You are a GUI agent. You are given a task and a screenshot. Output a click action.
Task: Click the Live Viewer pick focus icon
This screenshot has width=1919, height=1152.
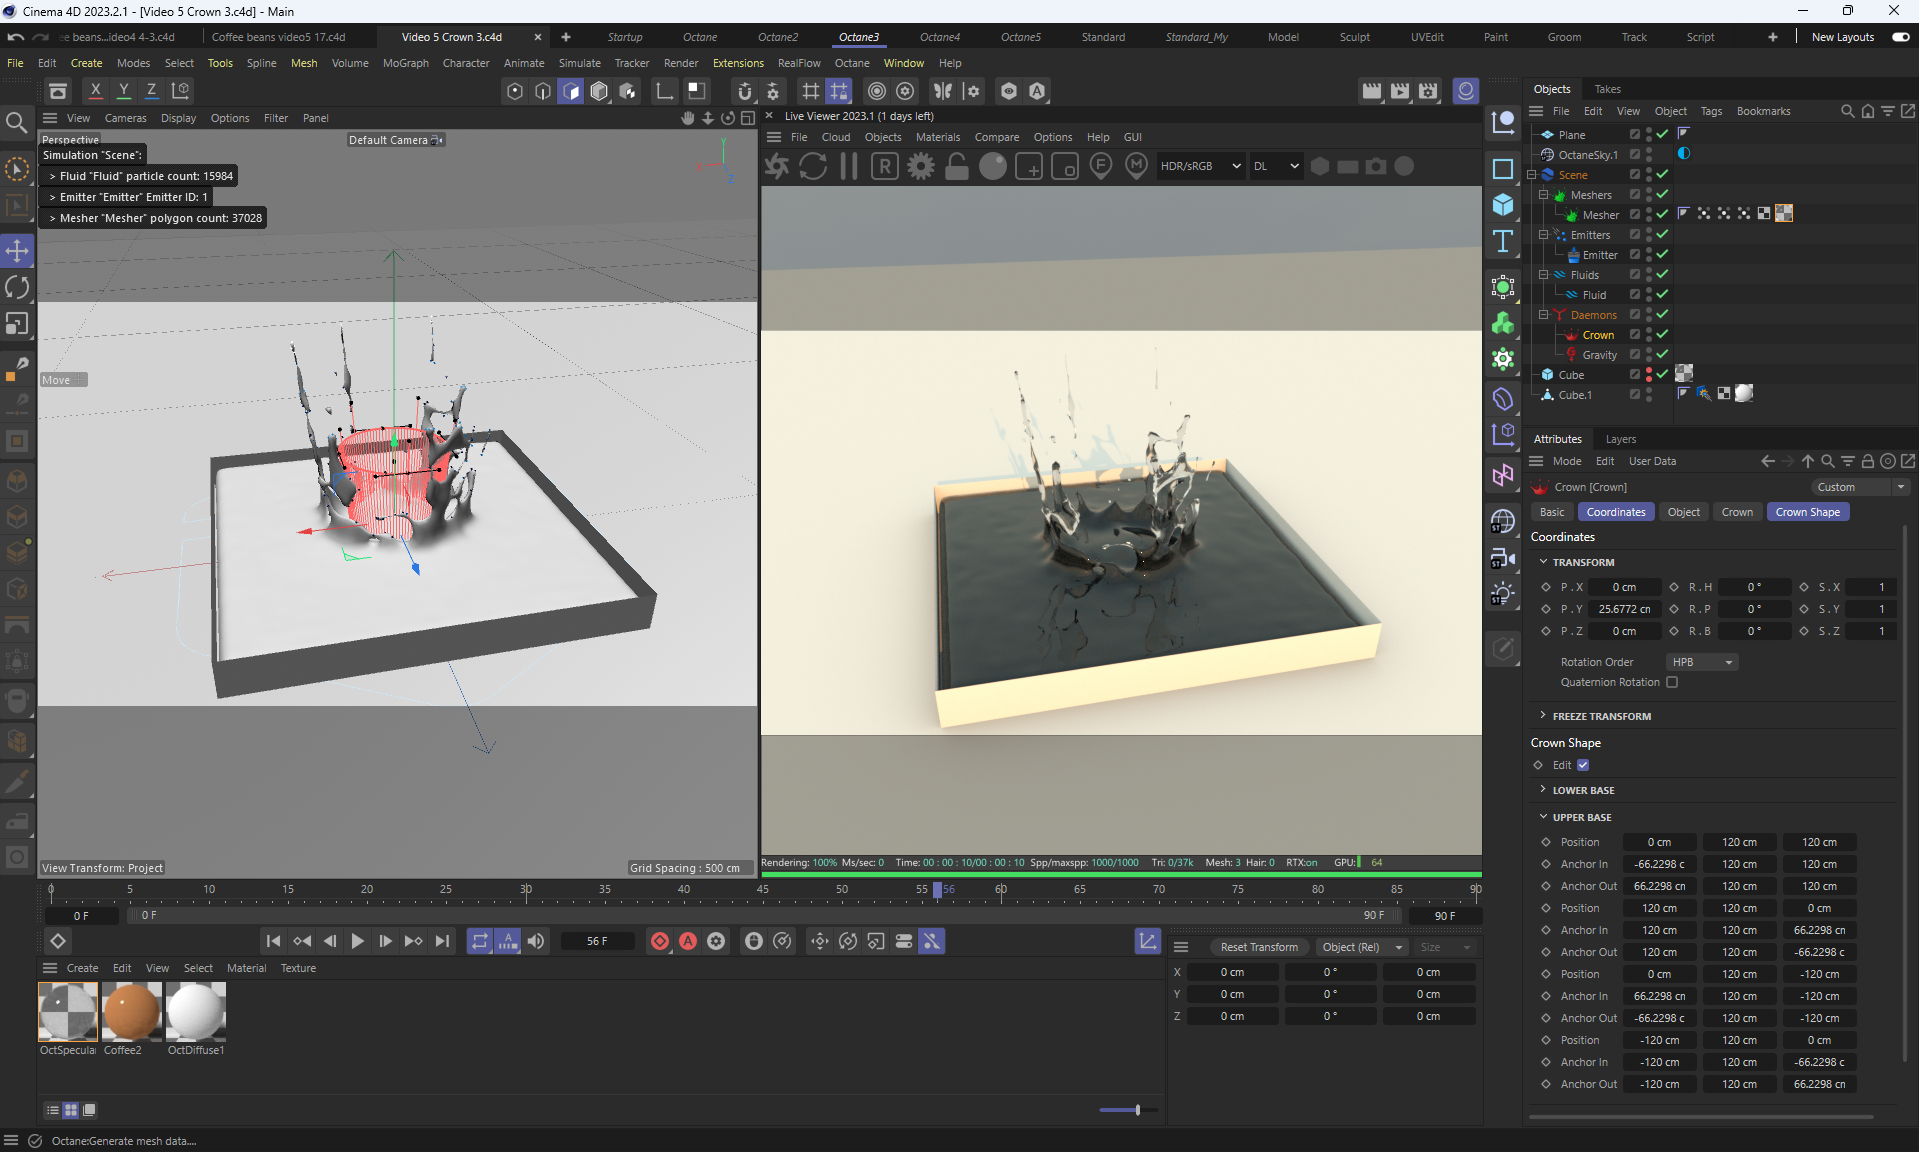pyautogui.click(x=1101, y=167)
